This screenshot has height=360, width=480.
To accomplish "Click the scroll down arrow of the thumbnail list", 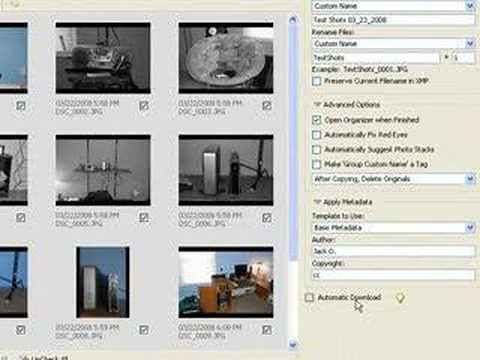I will 293,344.
